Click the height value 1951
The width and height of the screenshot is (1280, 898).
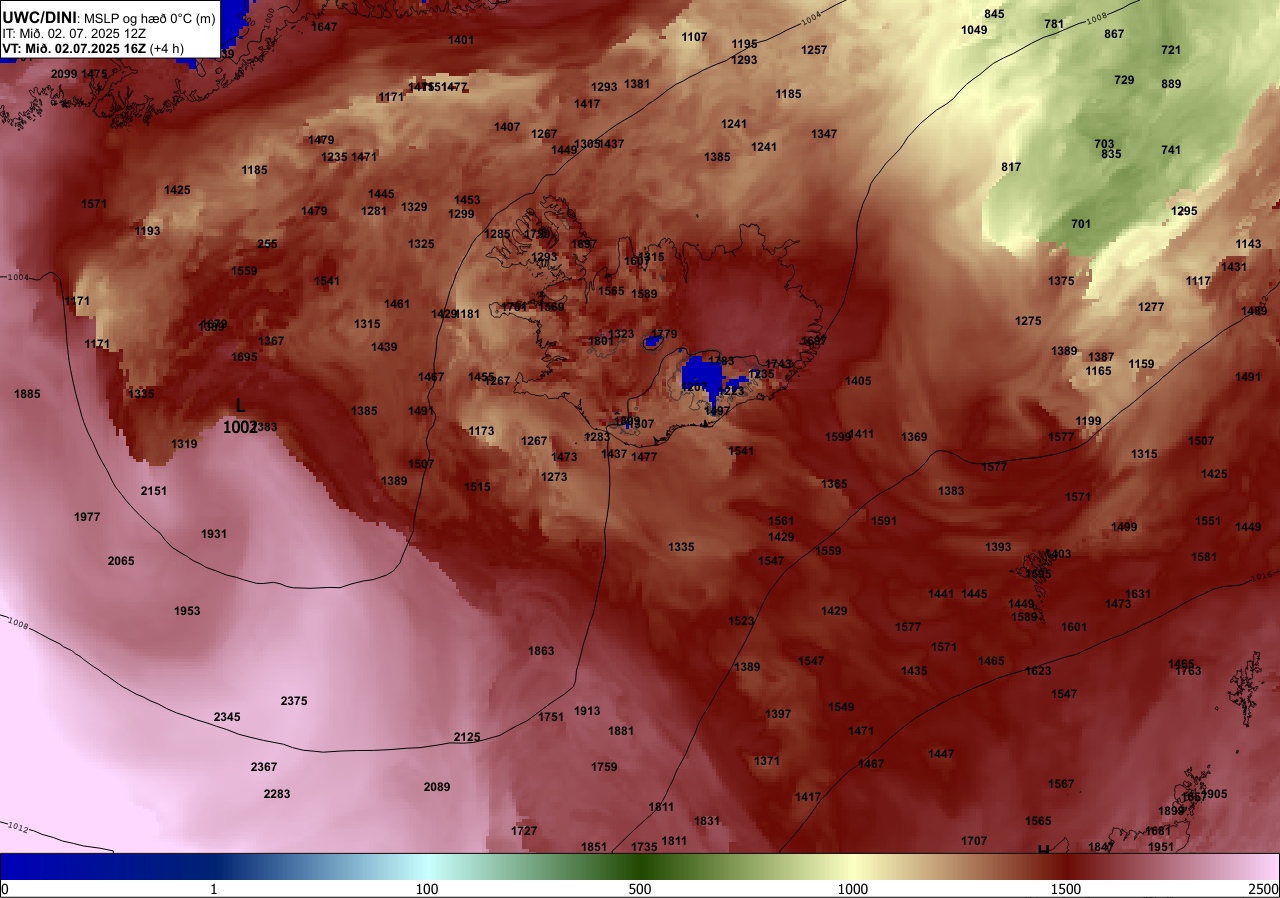pos(1161,847)
